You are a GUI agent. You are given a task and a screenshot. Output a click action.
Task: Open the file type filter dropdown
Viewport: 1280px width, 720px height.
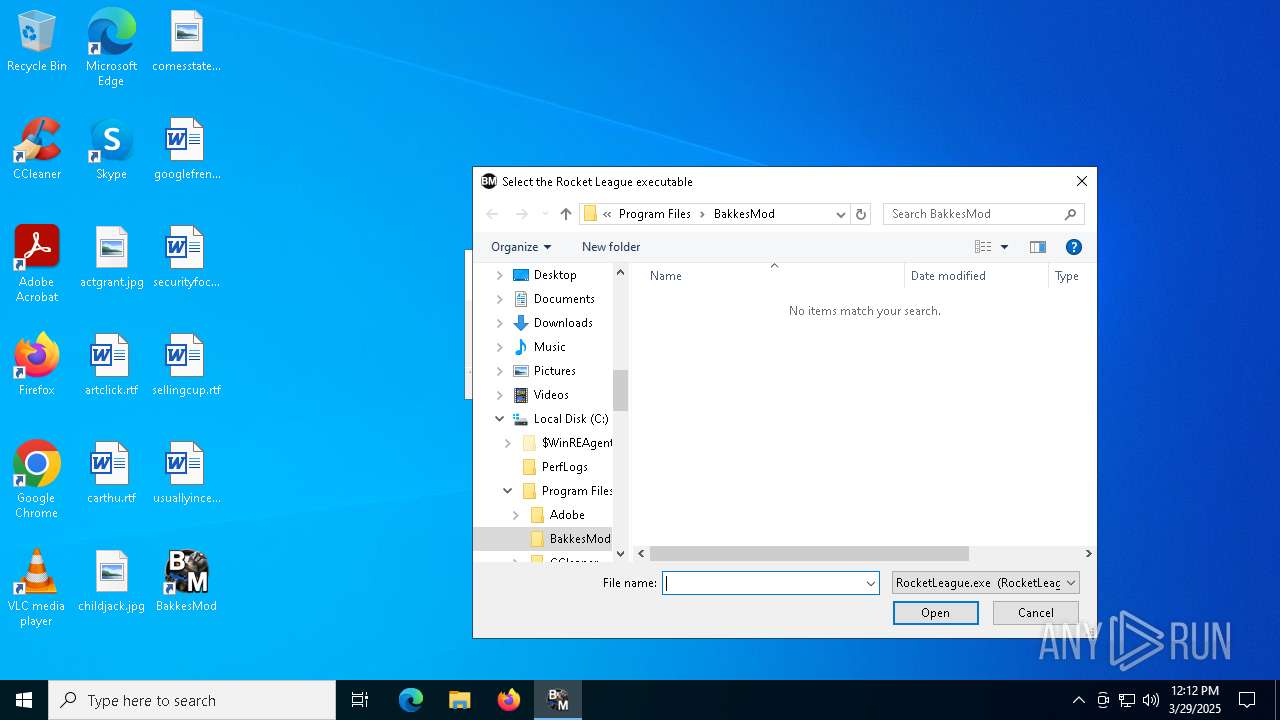[x=1071, y=583]
